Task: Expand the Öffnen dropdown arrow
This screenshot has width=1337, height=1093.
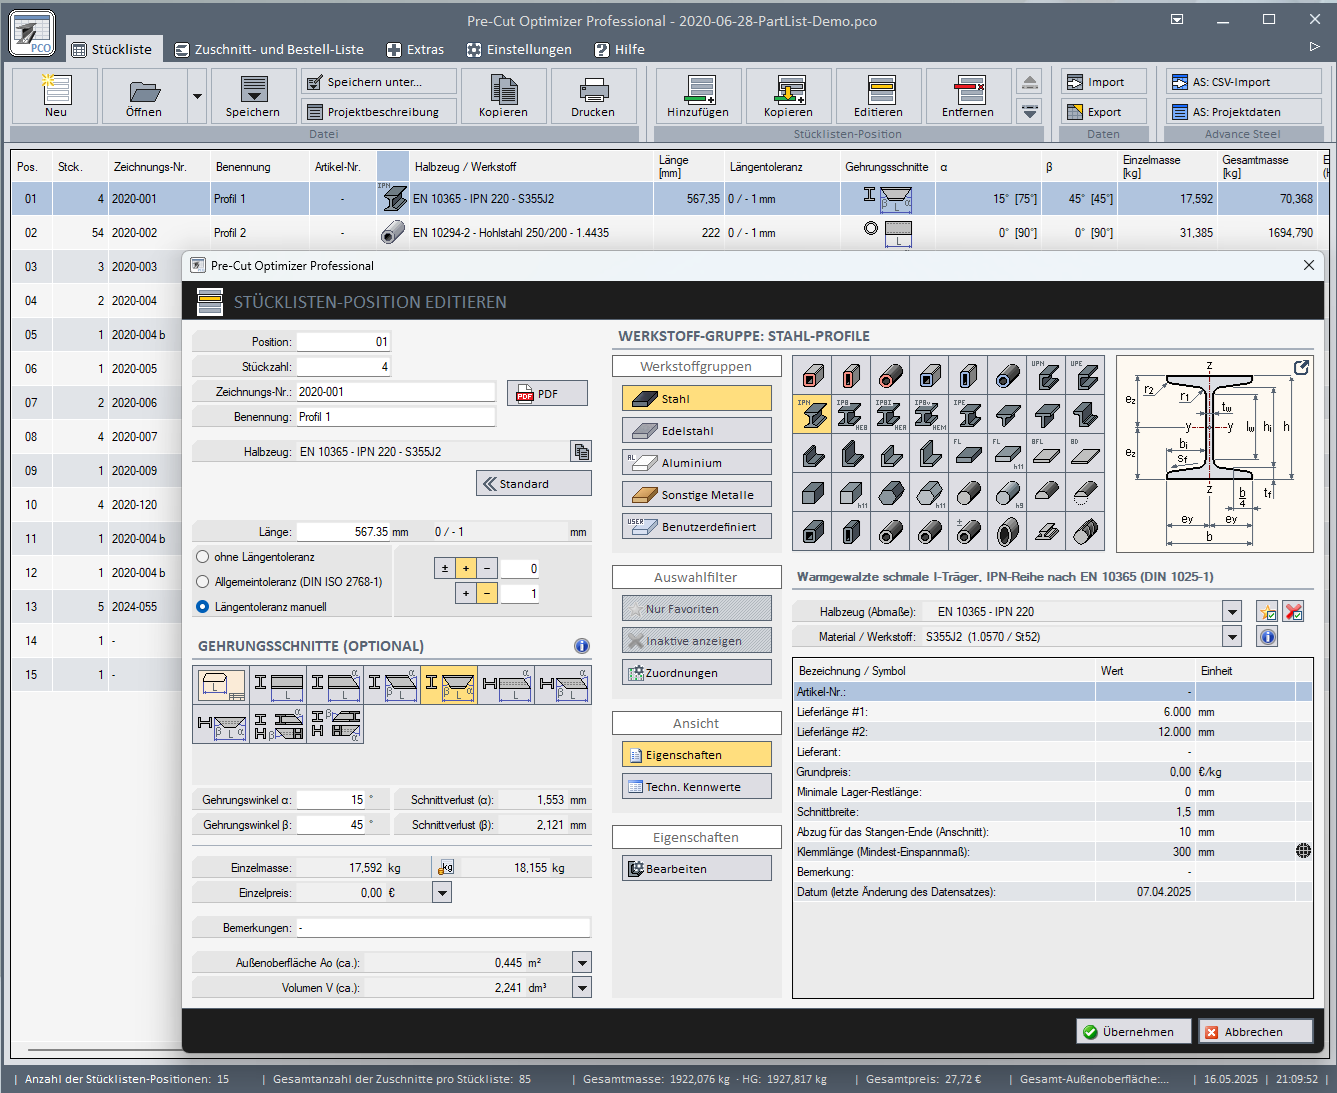Action: click(x=197, y=96)
